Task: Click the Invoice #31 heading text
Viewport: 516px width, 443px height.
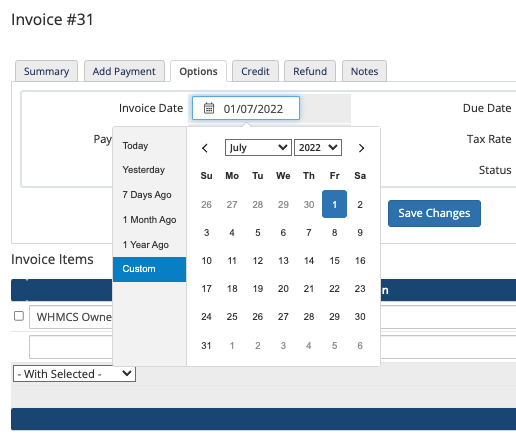Action: 52,19
